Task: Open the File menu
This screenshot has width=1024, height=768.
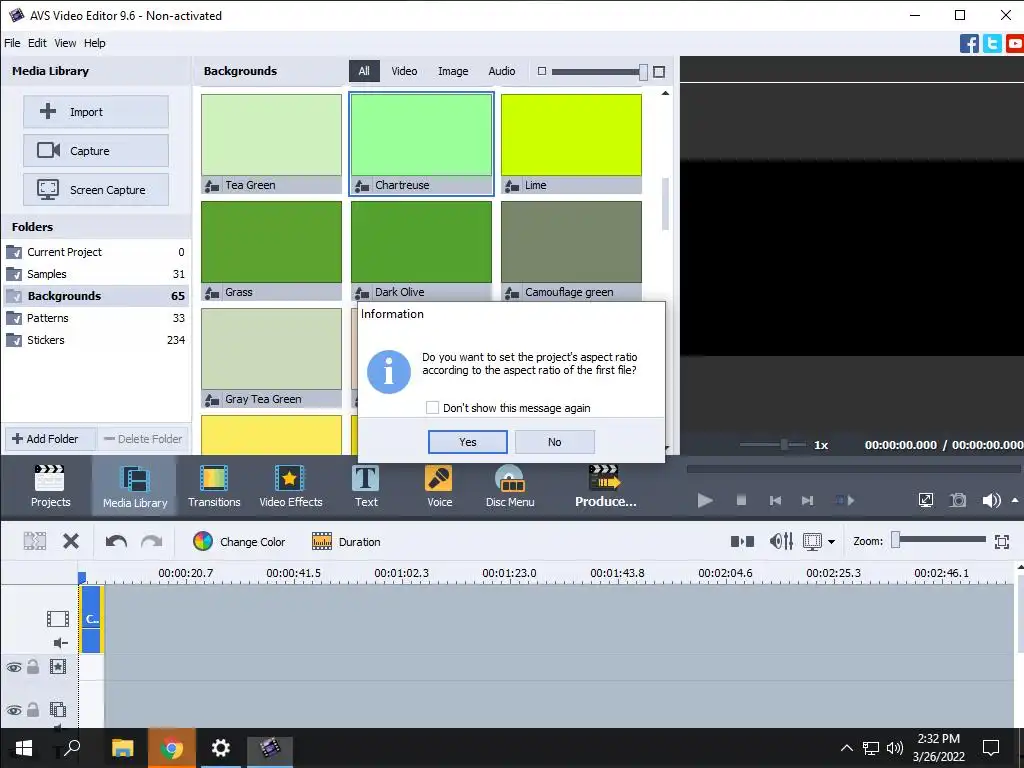Action: pyautogui.click(x=12, y=43)
